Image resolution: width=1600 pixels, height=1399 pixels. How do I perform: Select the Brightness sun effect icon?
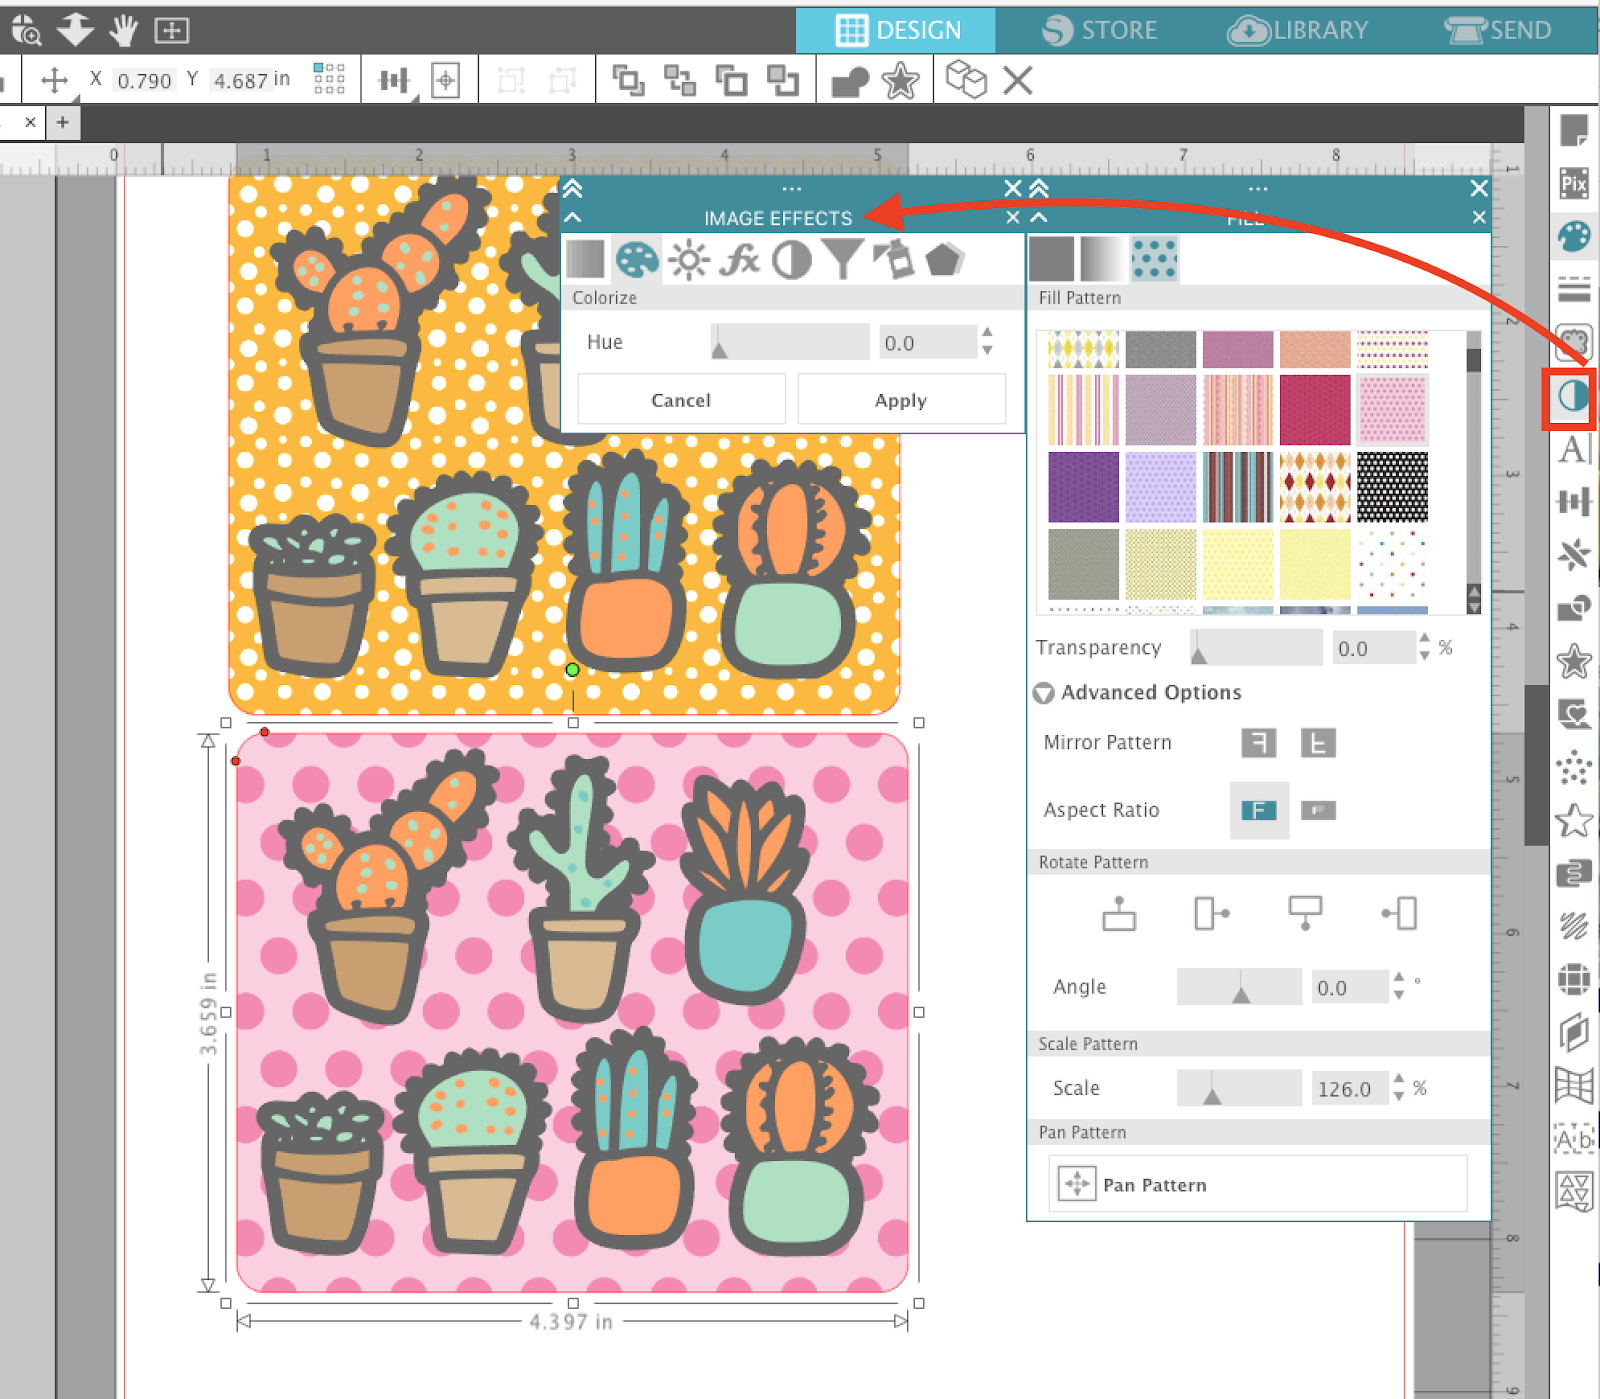coord(690,259)
